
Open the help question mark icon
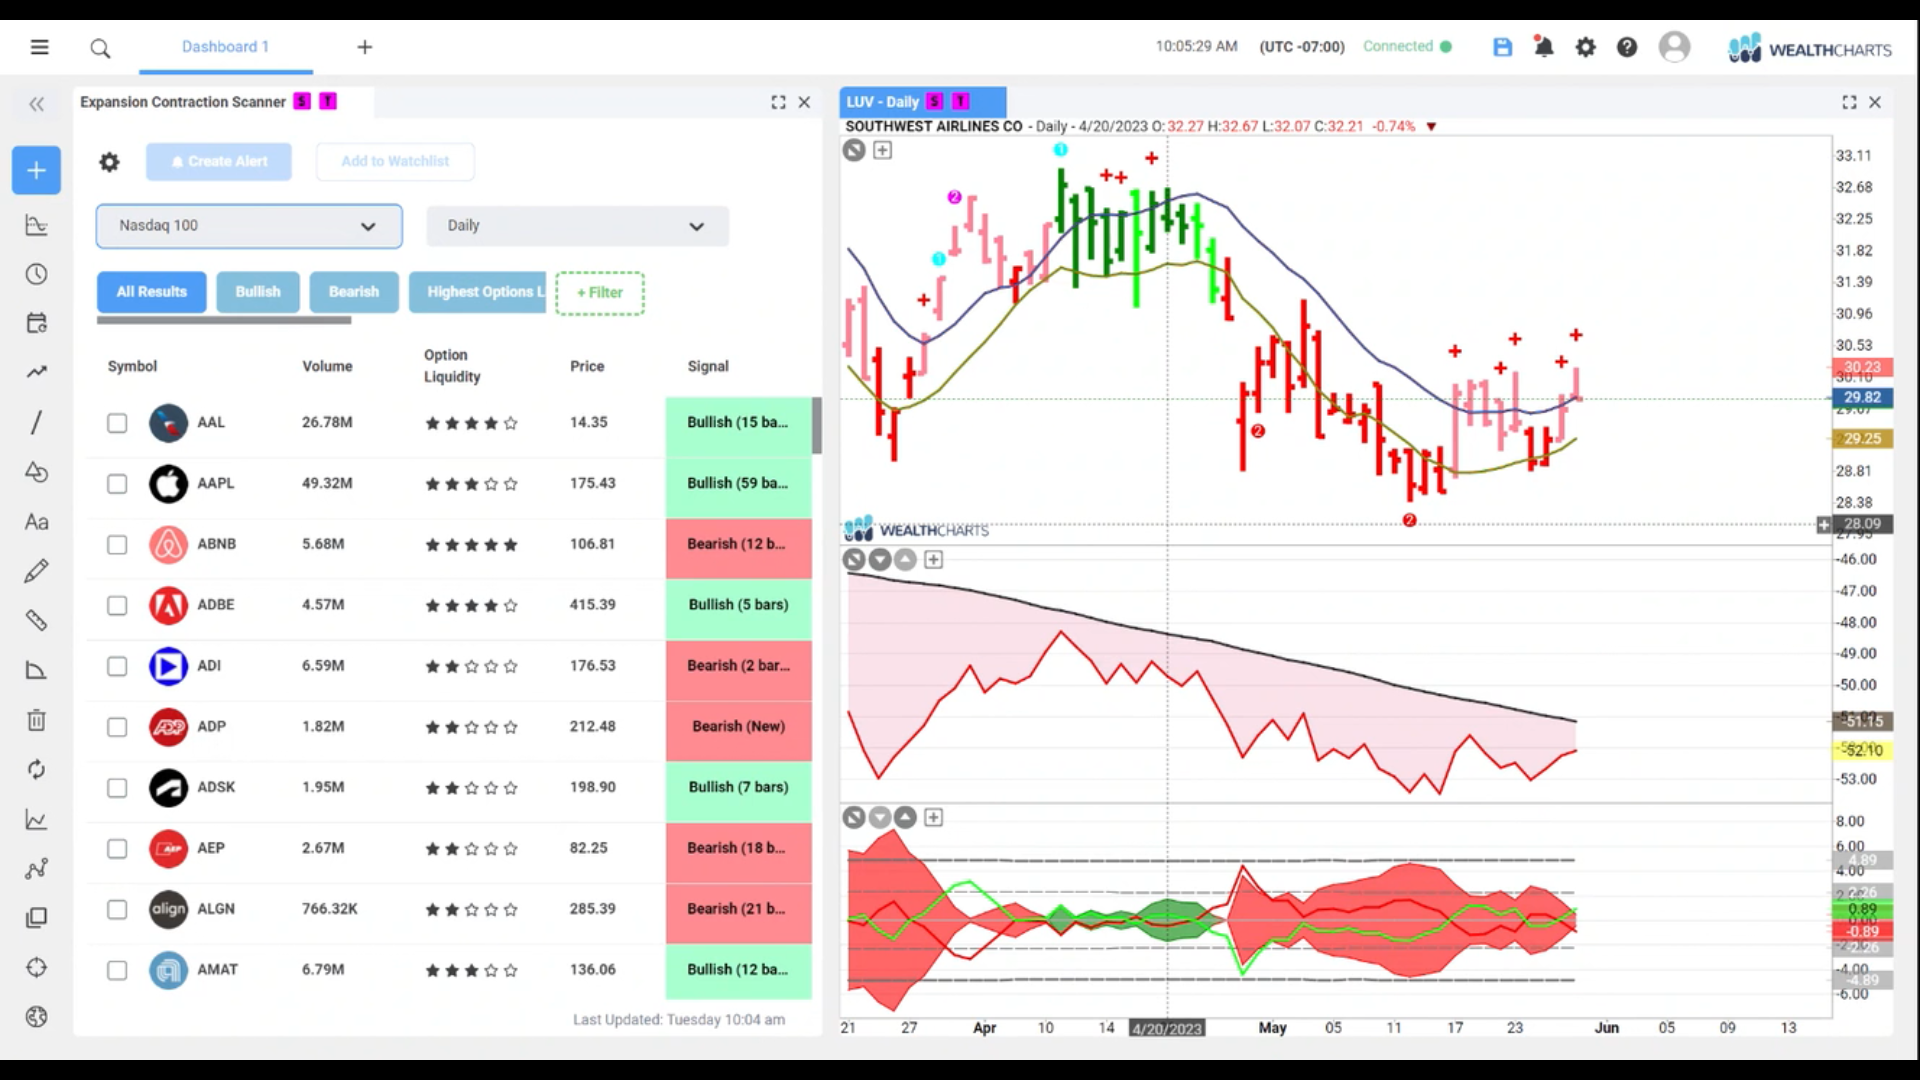click(1627, 47)
